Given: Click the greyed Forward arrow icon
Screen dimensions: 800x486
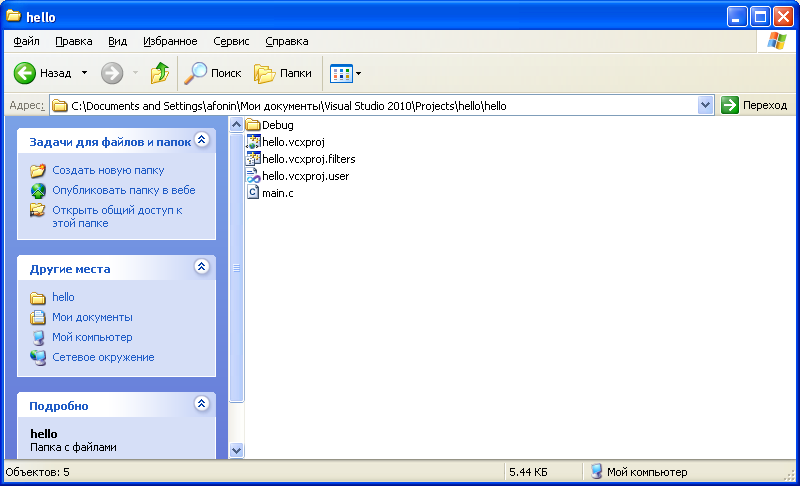Looking at the screenshot, I should pyautogui.click(x=112, y=73).
